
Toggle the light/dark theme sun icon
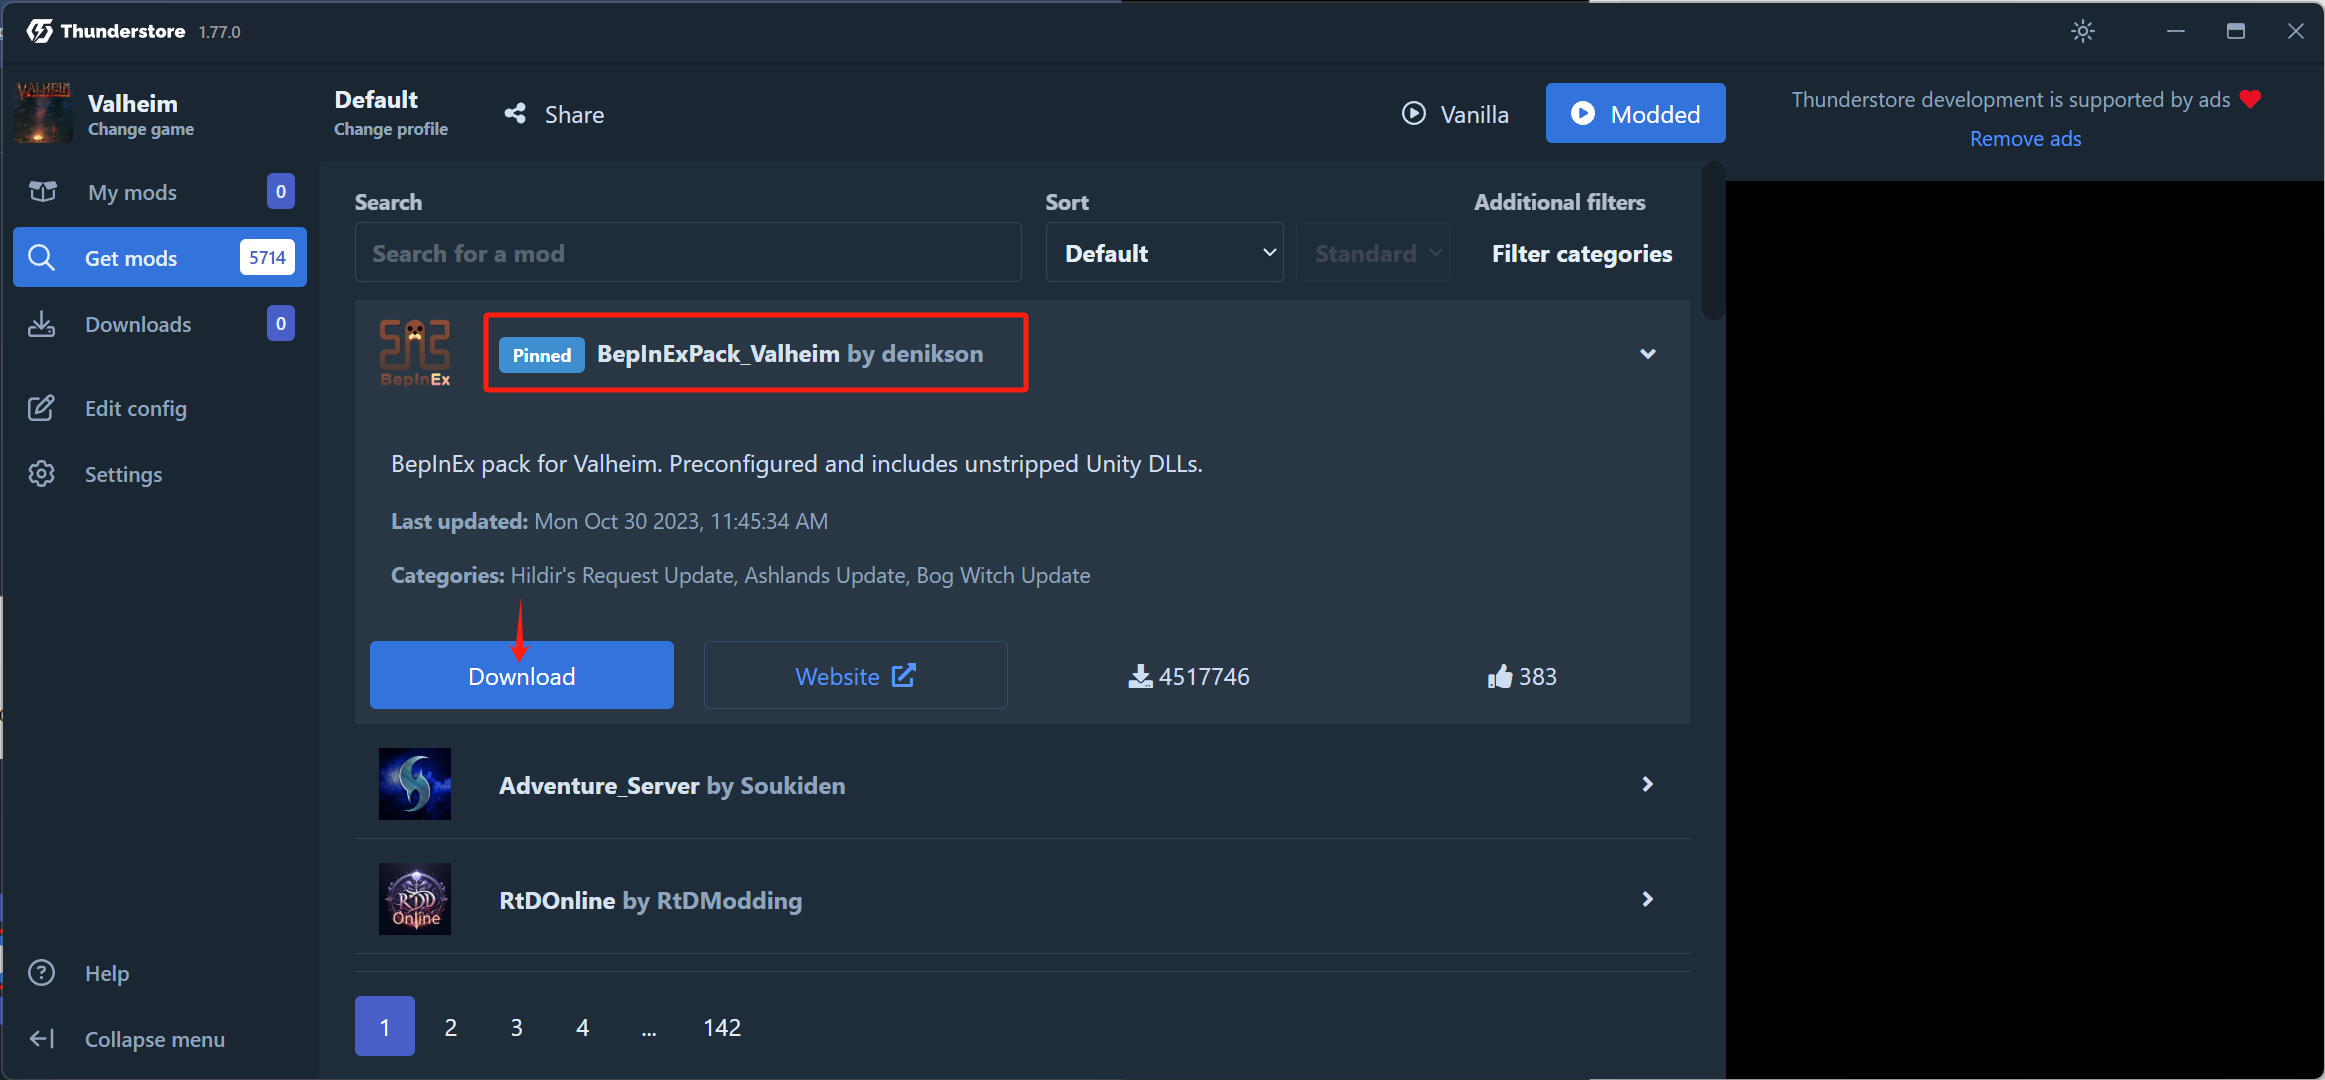pyautogui.click(x=2082, y=31)
